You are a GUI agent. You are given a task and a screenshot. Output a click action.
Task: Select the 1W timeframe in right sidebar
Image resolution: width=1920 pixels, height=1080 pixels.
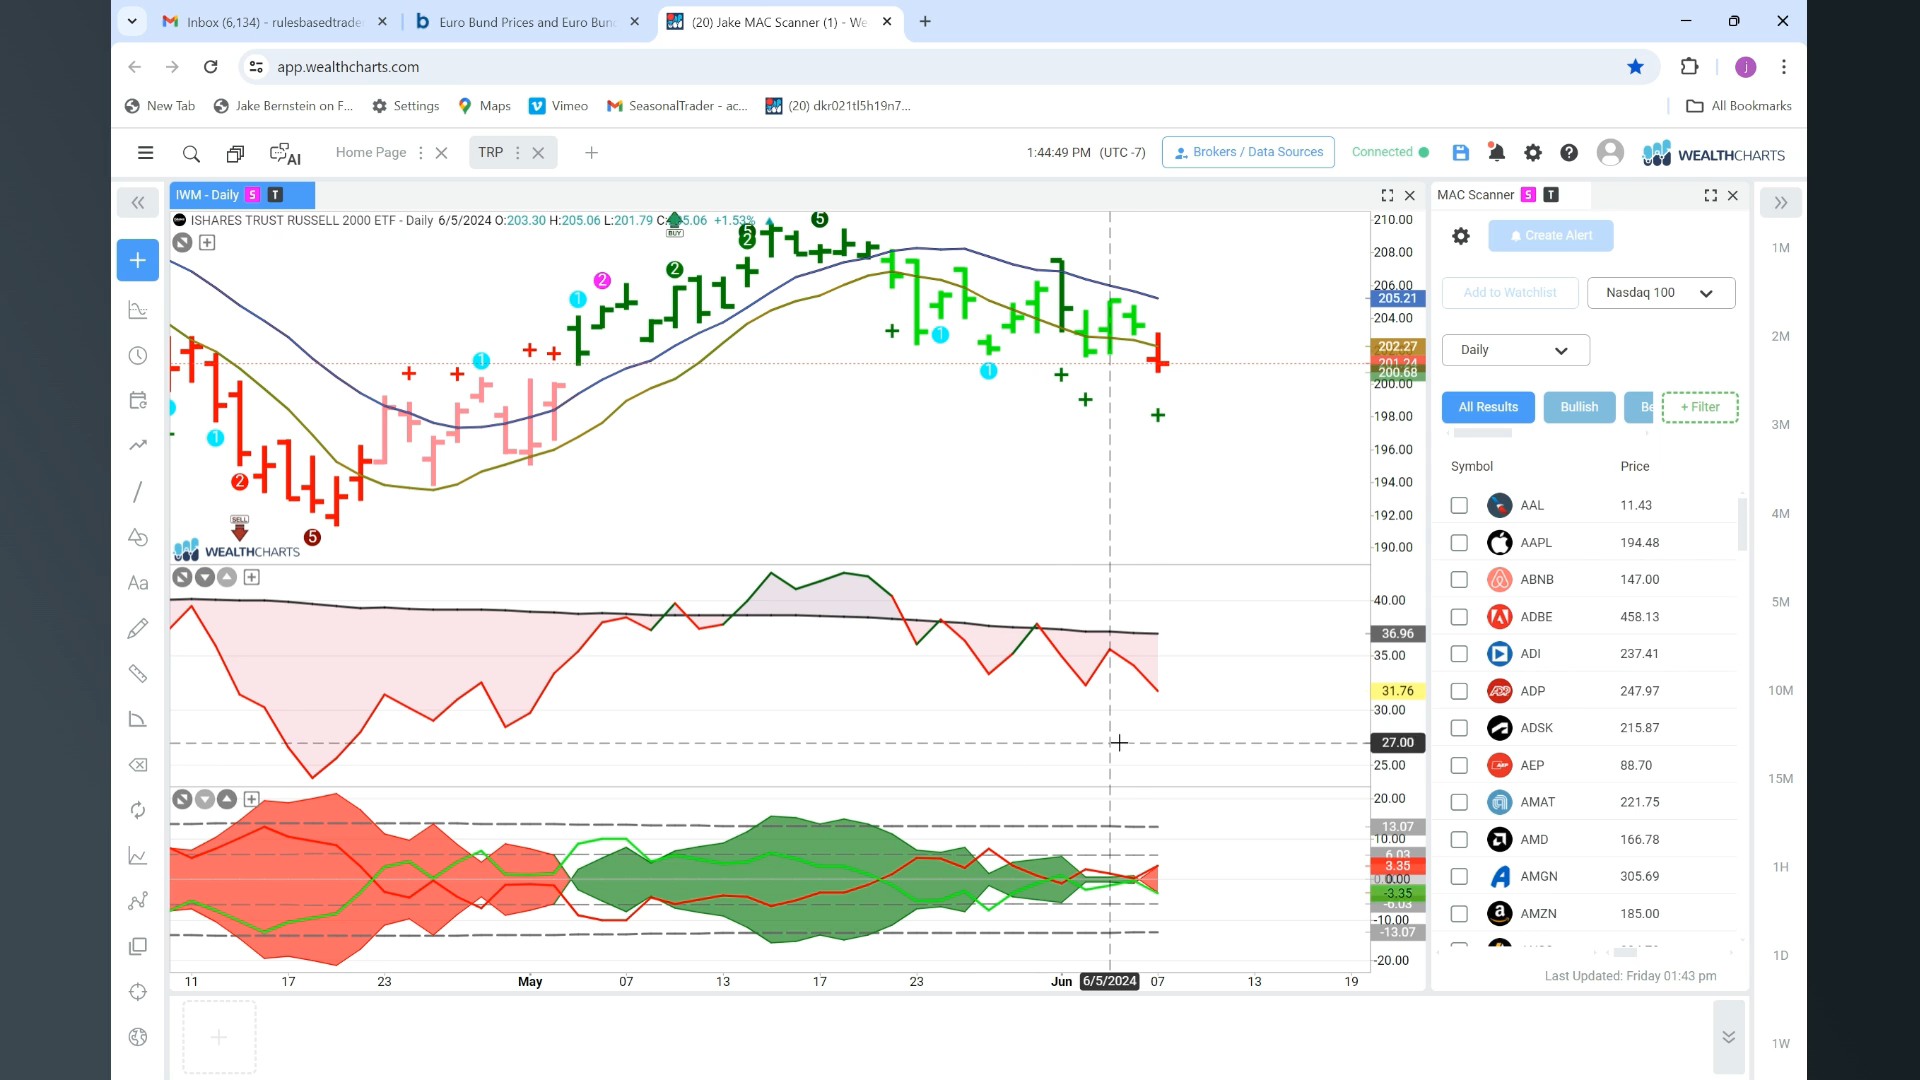point(1780,1044)
